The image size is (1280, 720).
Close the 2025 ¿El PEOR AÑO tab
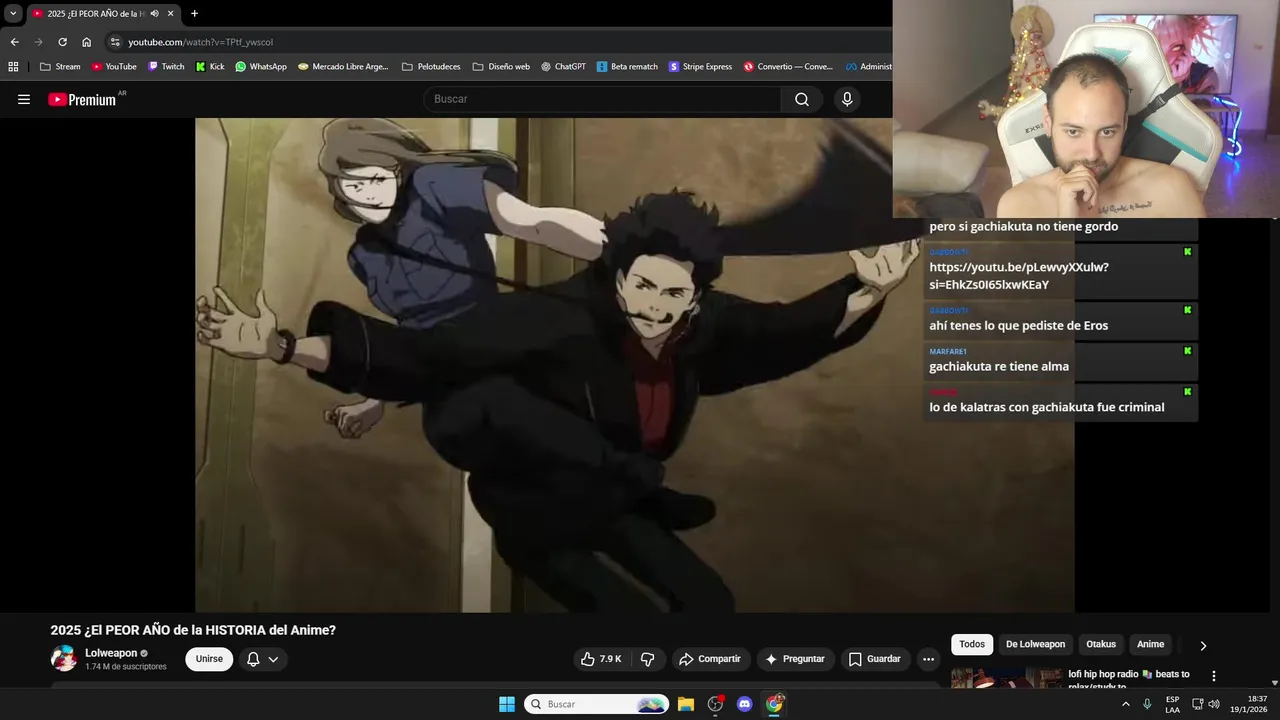click(170, 13)
